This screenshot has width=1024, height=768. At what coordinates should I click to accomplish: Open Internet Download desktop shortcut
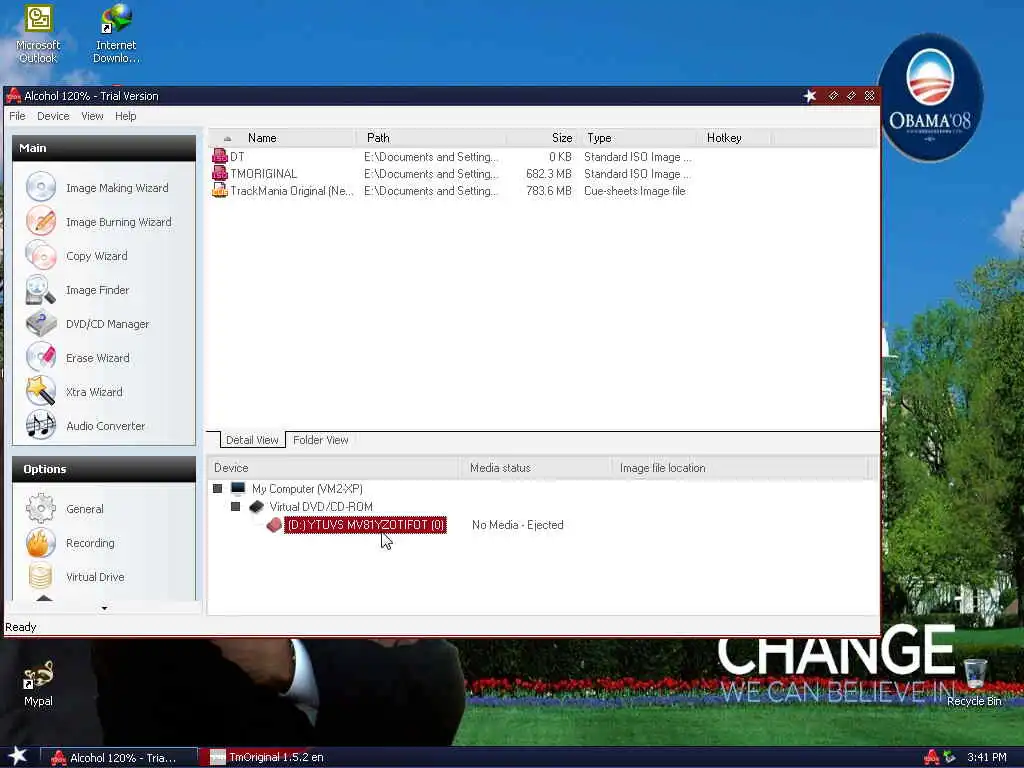click(116, 34)
